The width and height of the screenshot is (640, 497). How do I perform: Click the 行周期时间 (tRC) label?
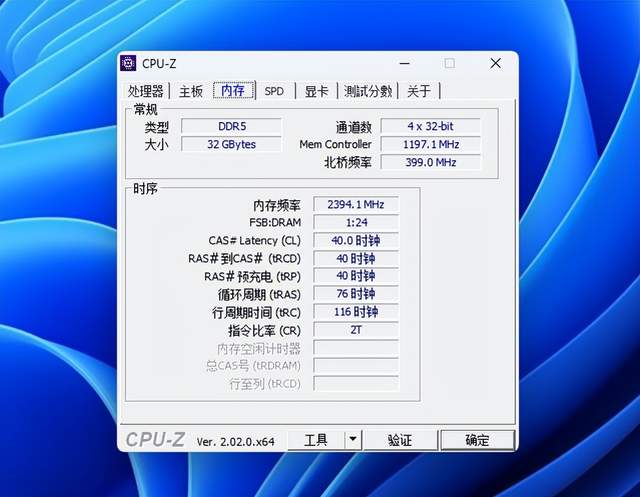tap(256, 313)
